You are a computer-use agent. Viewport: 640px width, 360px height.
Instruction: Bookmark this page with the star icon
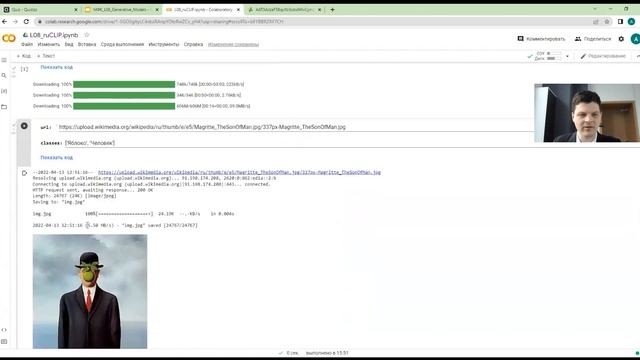coord(607,21)
